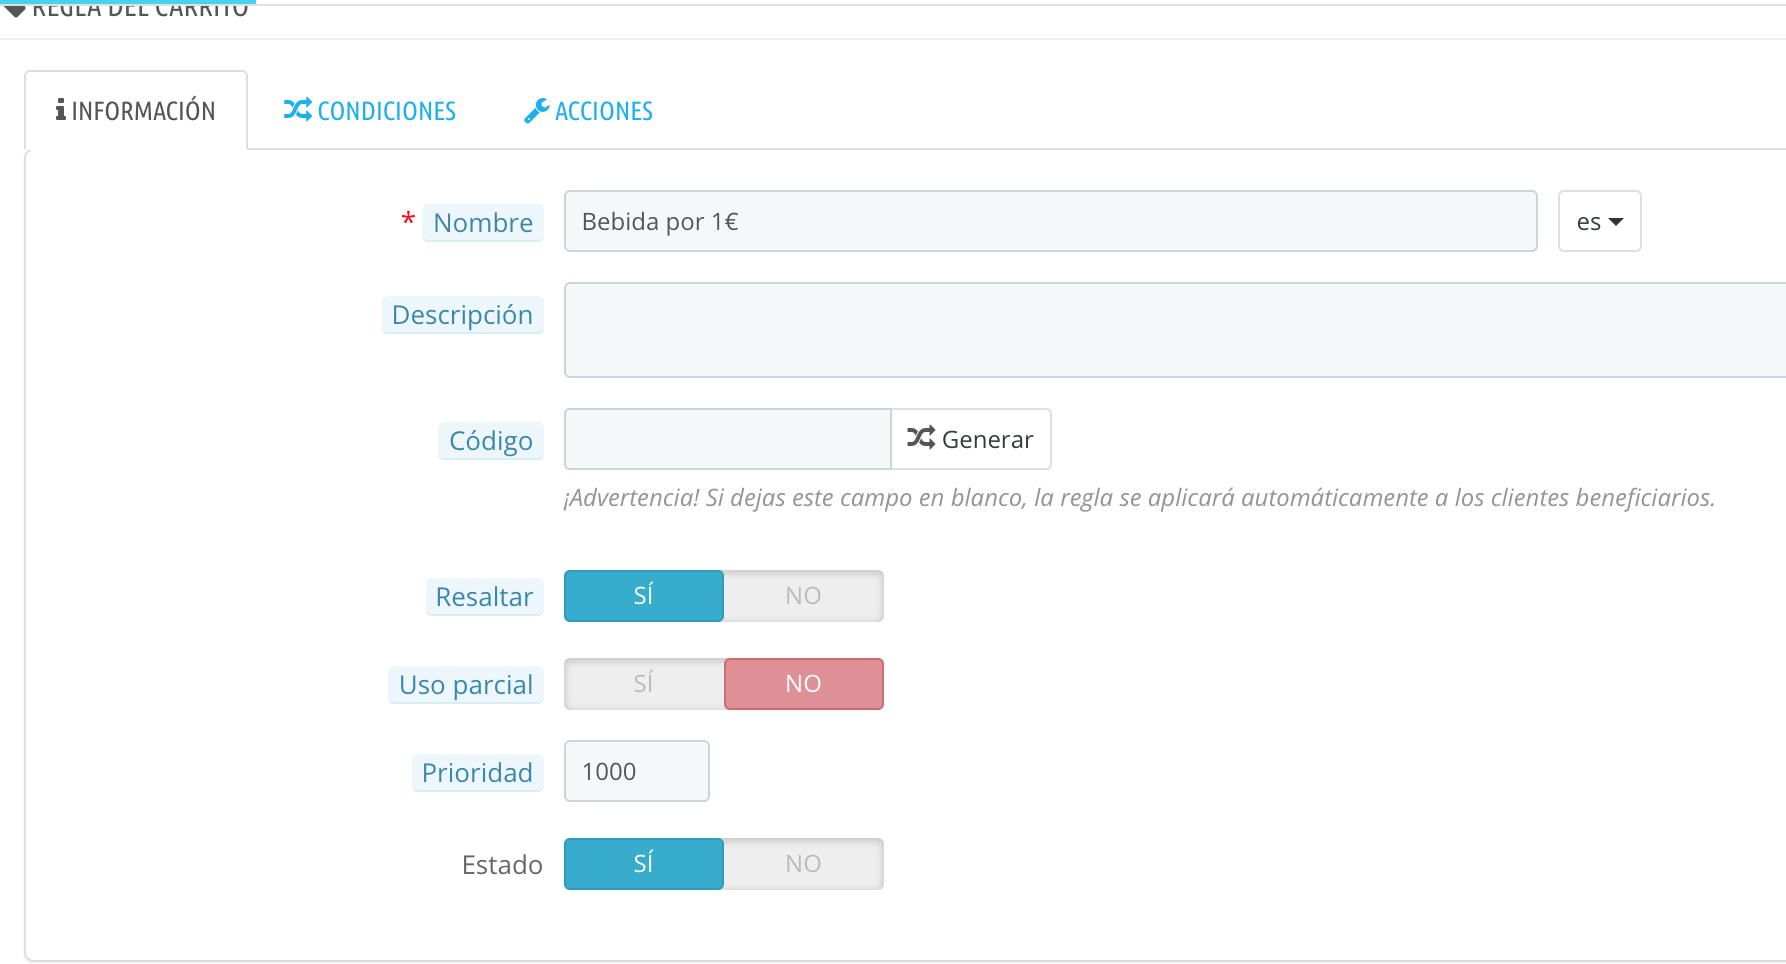Click the shuffle icon on Condiciones tab
This screenshot has height=964, width=1786.
[x=297, y=110]
